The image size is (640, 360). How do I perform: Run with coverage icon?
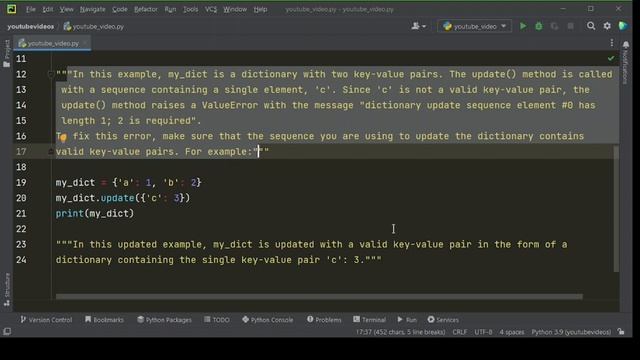(554, 26)
